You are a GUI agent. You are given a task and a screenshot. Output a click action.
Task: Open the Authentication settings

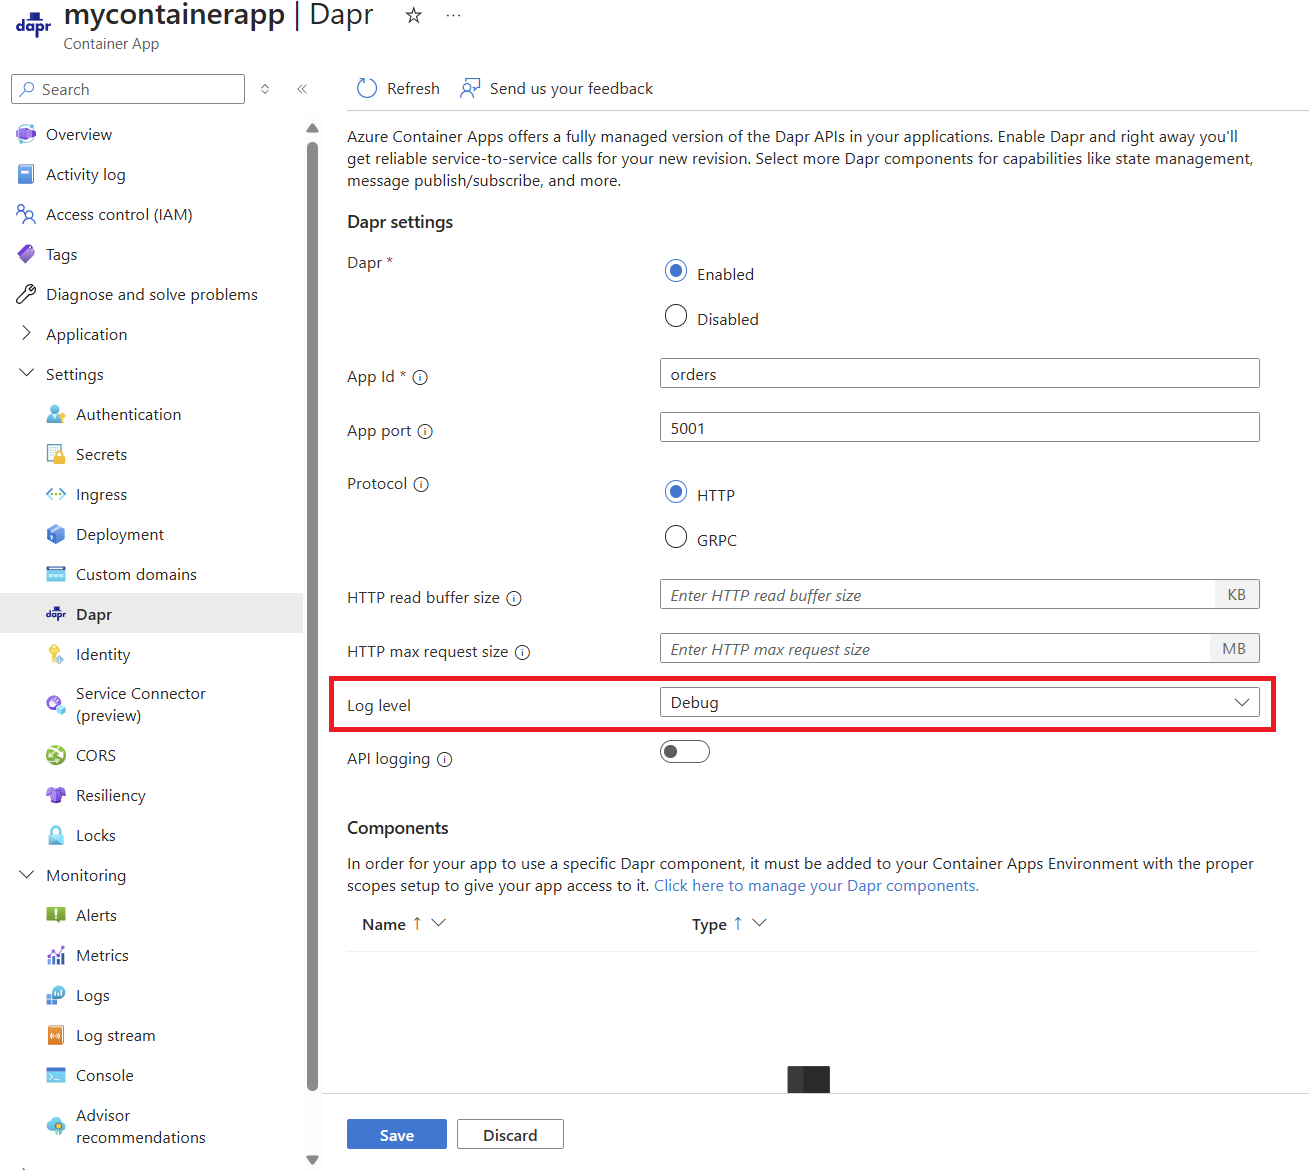click(x=128, y=414)
